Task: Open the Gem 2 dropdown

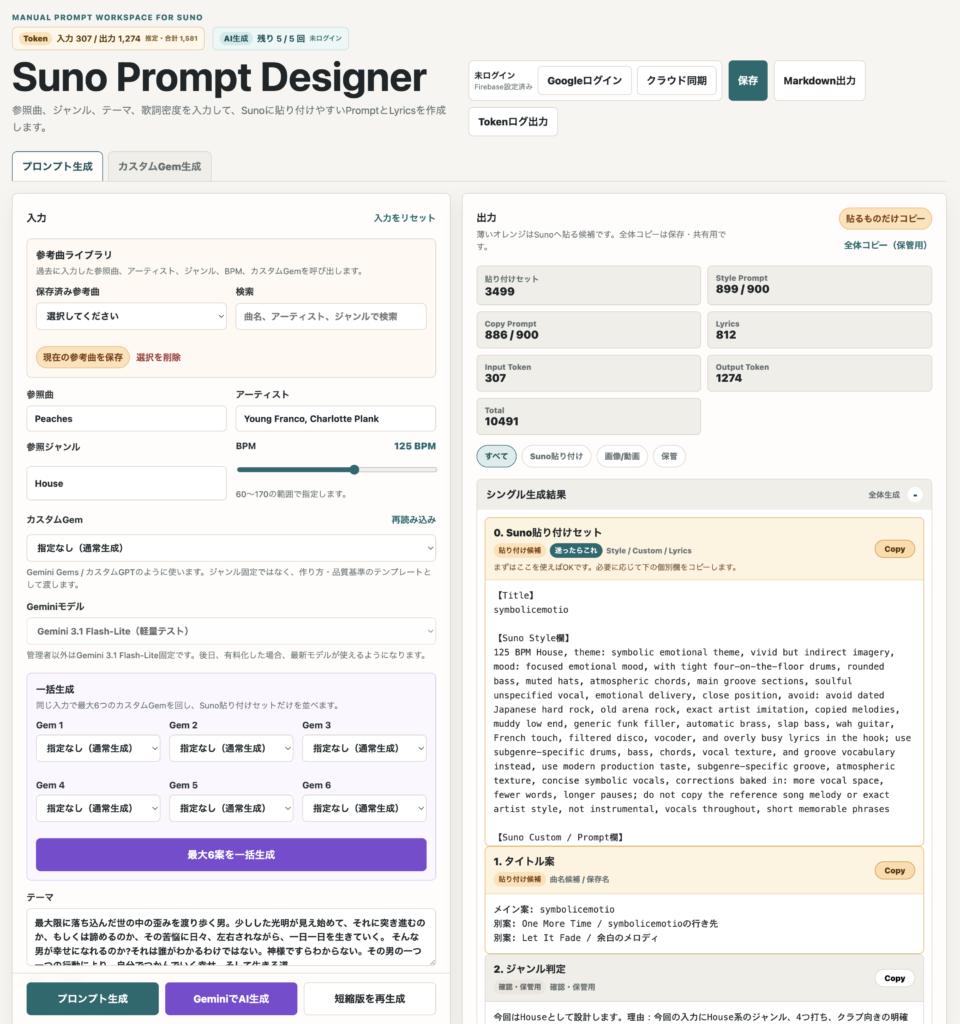Action: click(231, 748)
